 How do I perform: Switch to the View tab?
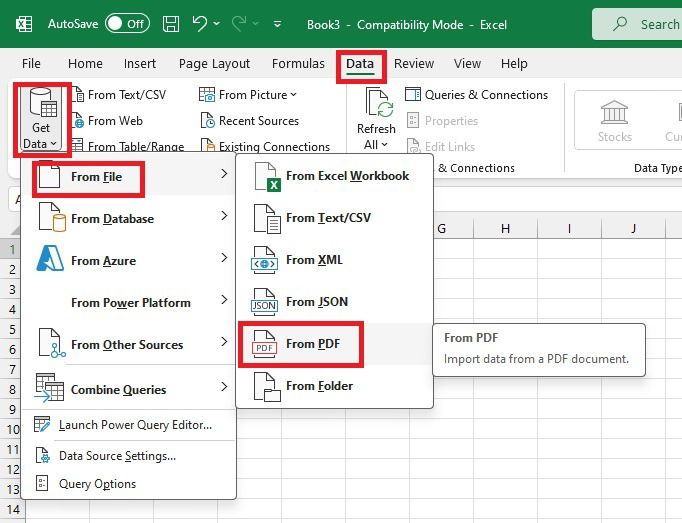click(467, 64)
